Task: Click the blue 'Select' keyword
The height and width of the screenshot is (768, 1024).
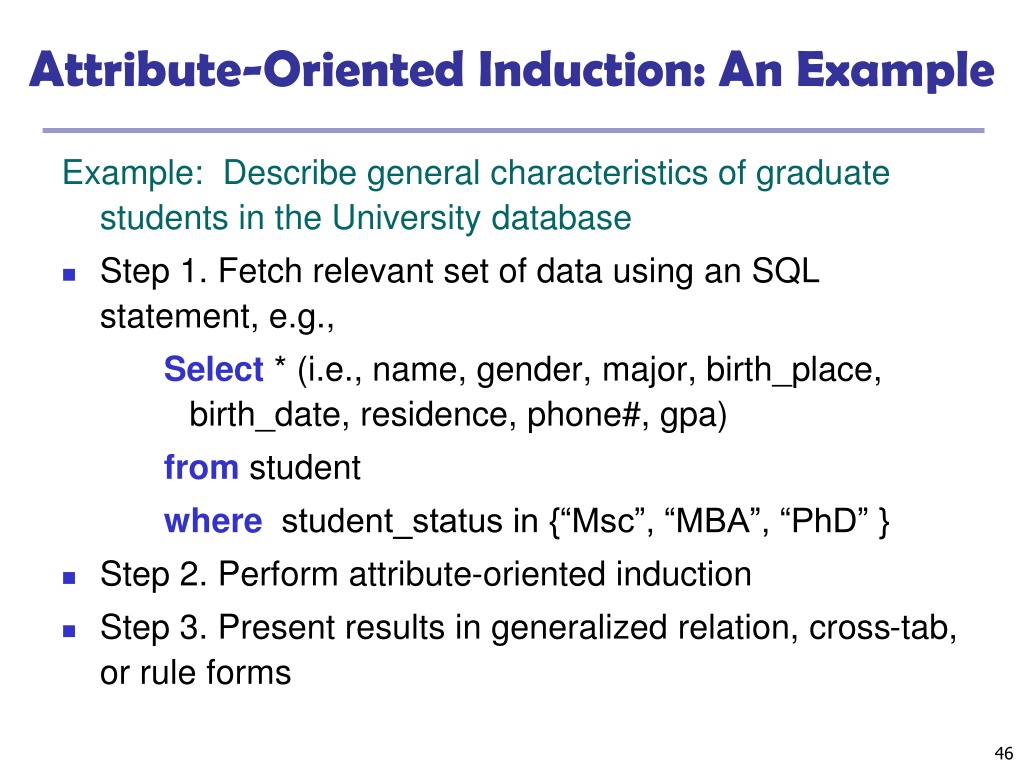Action: (x=213, y=370)
